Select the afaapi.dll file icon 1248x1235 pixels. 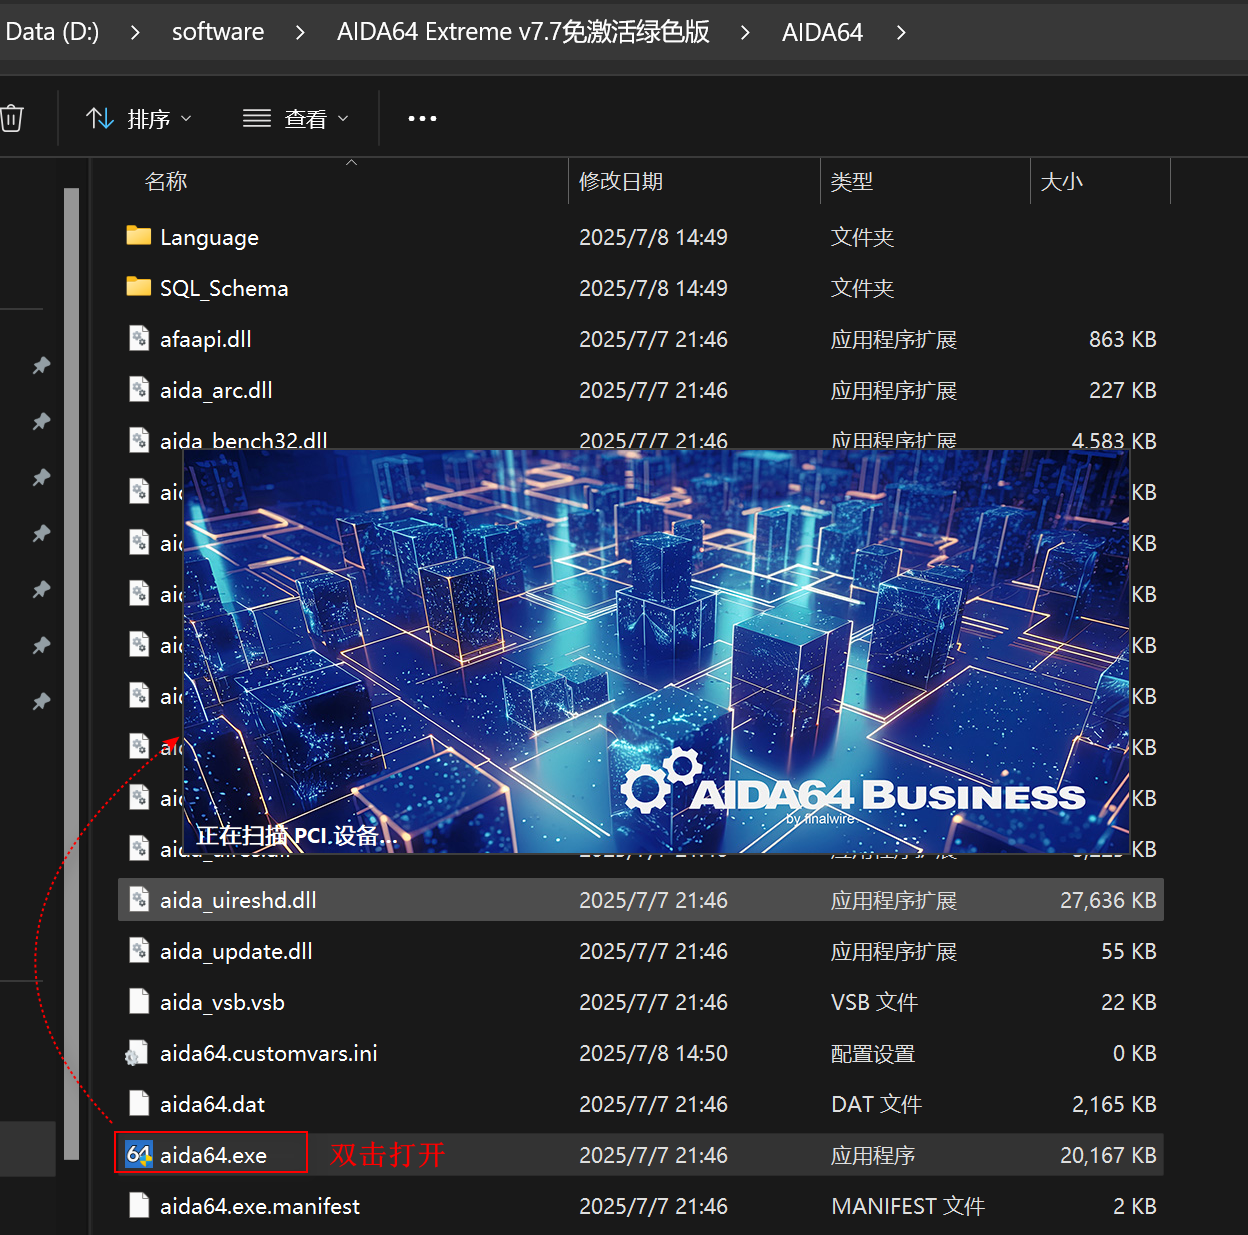pyautogui.click(x=139, y=338)
